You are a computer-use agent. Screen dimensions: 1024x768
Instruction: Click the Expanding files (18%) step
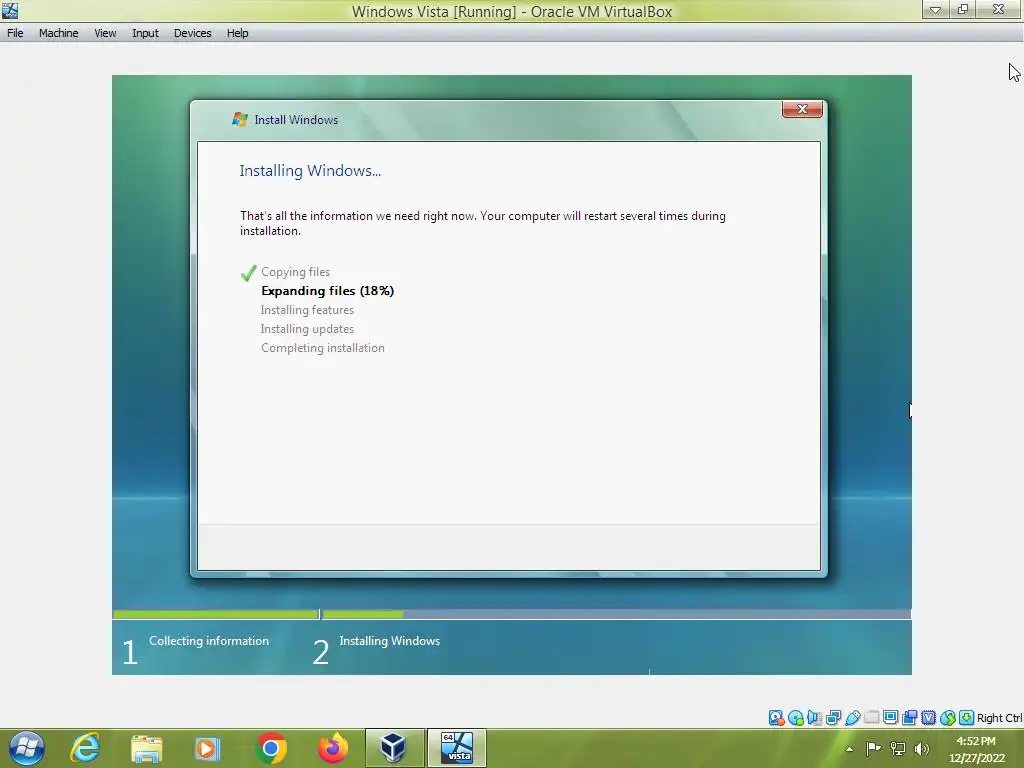pyautogui.click(x=327, y=291)
